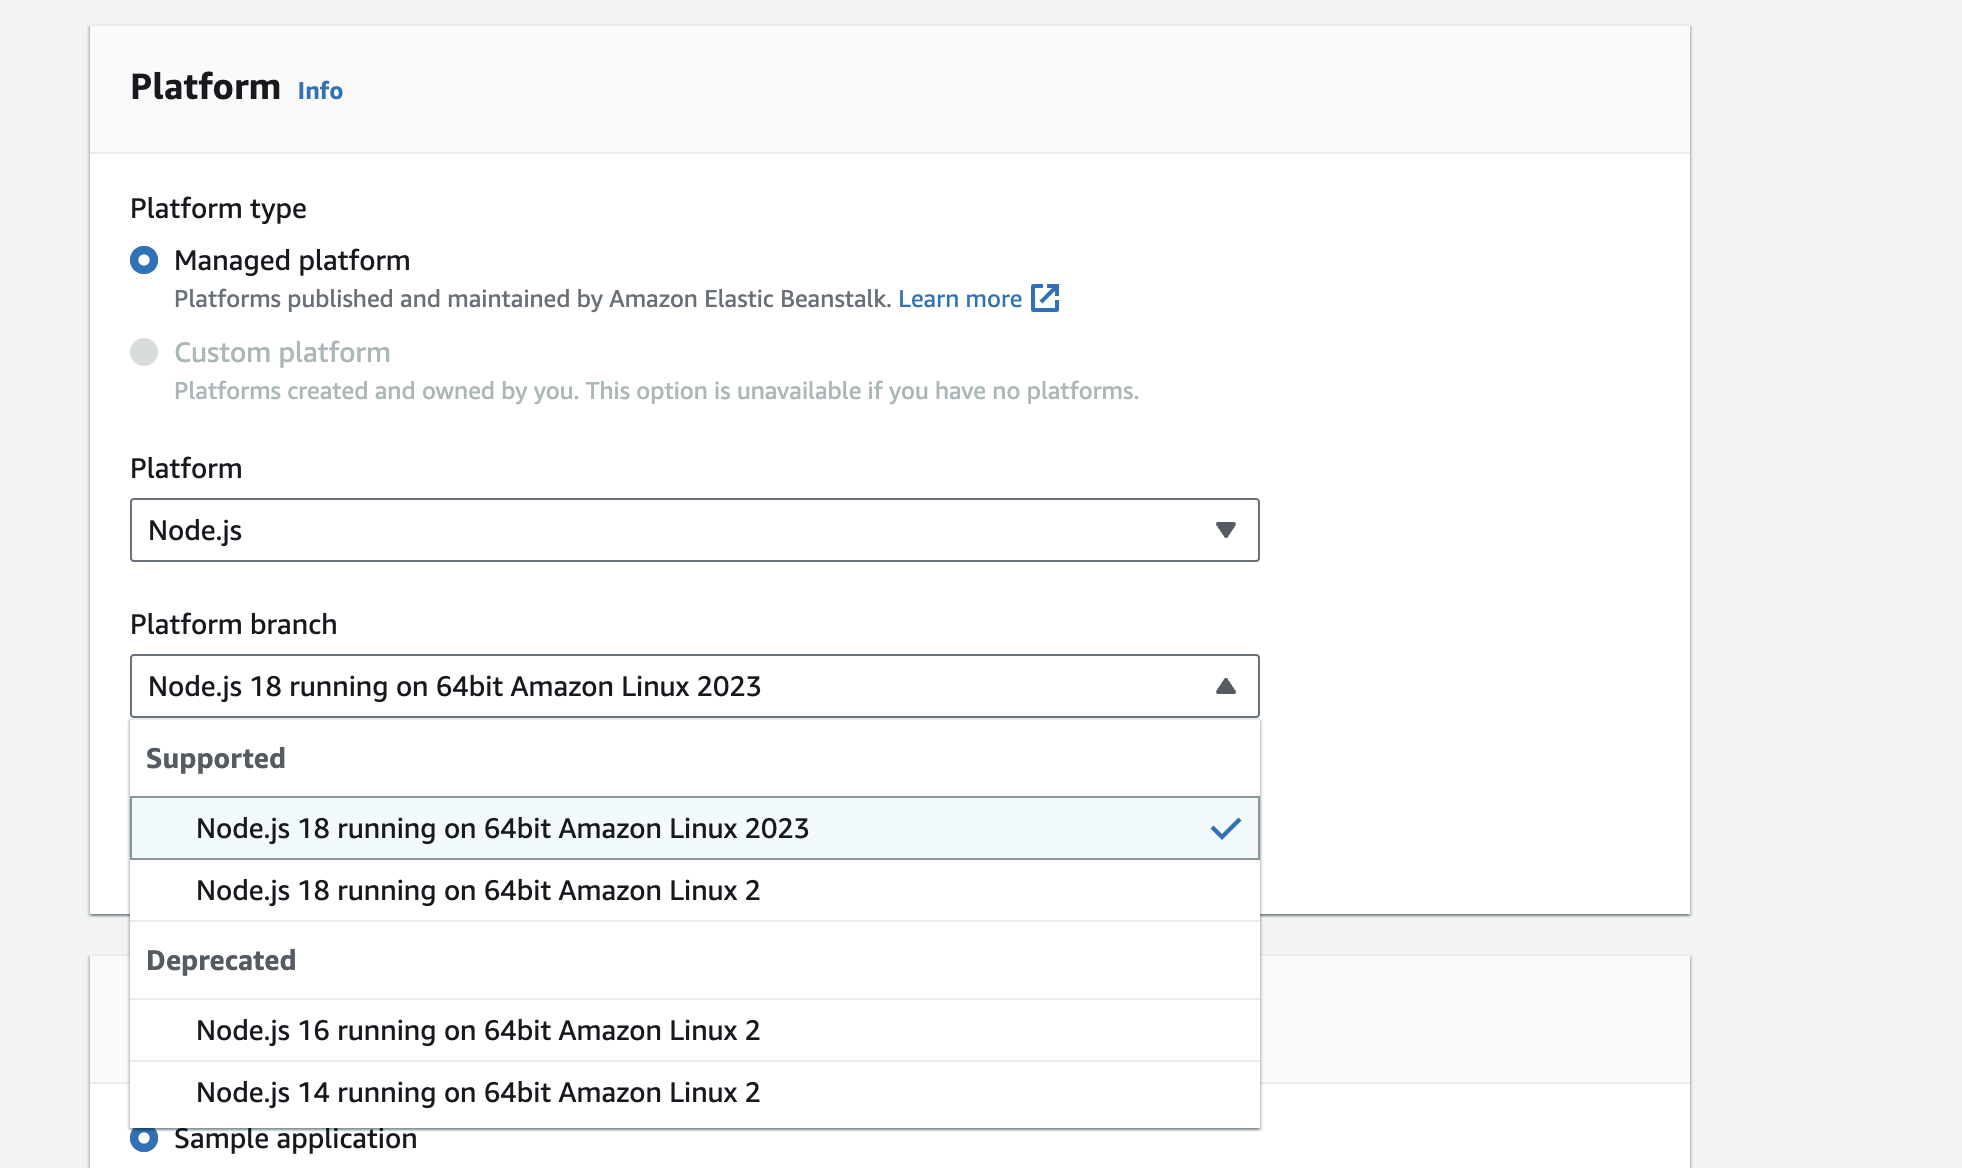This screenshot has width=1962, height=1168.
Task: Click the Platform dropdown down-arrow
Action: coord(1225,530)
